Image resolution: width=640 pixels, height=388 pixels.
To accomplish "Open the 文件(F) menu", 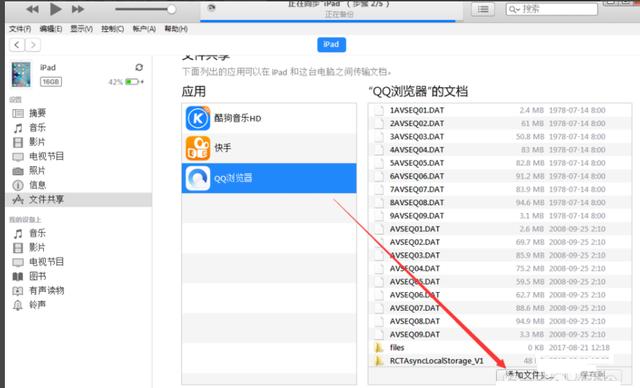I will coord(20,29).
